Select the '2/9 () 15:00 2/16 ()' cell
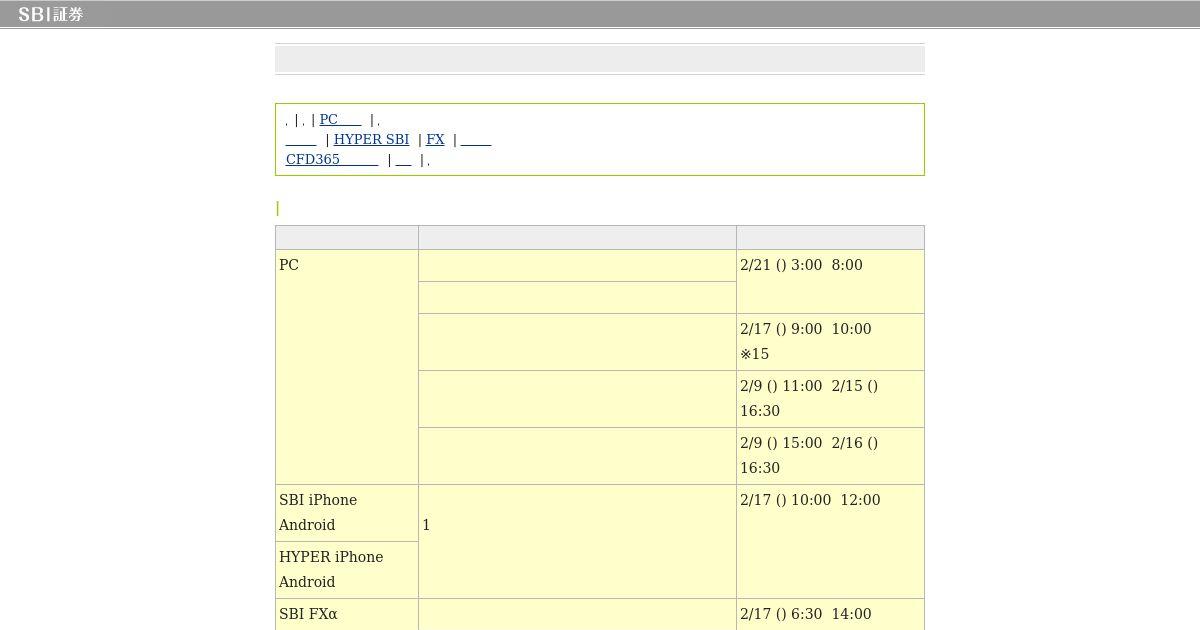 coord(830,456)
